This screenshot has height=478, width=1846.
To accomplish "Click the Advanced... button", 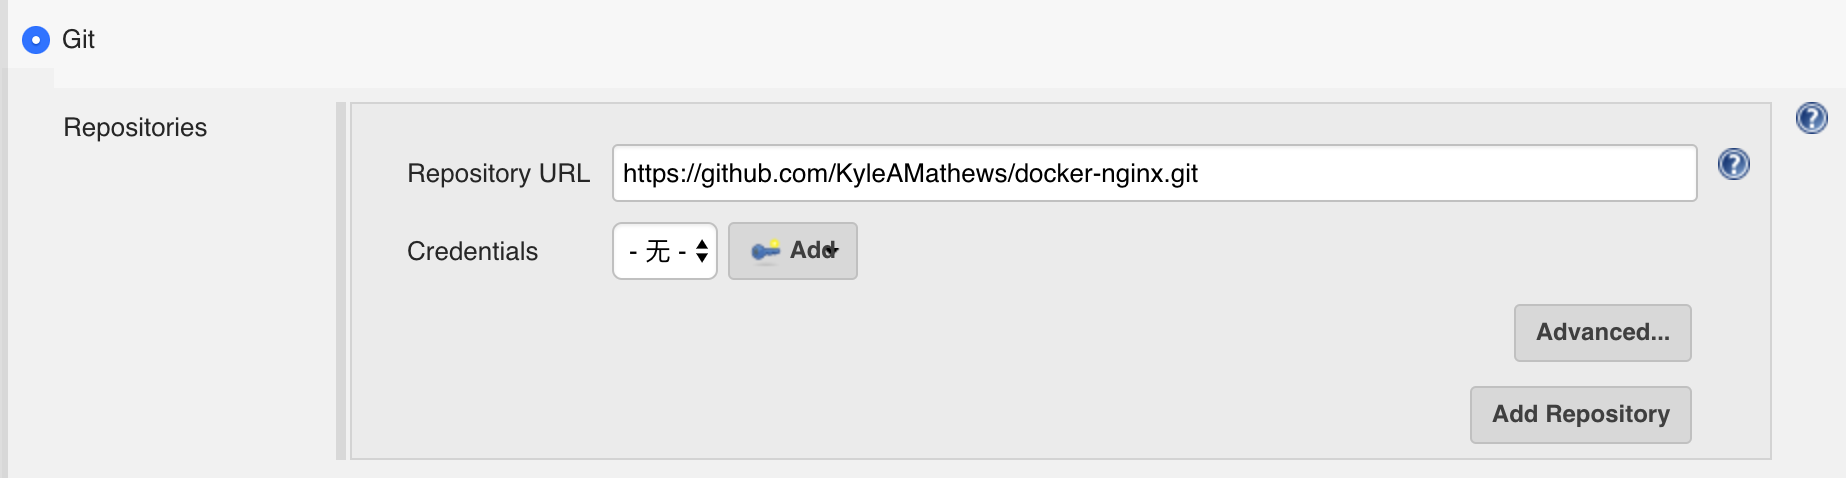I will click(x=1602, y=333).
